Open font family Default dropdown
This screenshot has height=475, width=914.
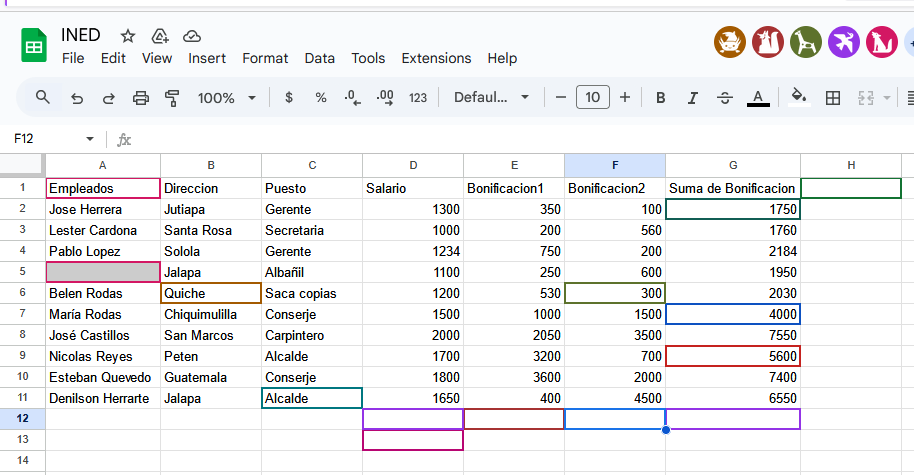point(491,97)
